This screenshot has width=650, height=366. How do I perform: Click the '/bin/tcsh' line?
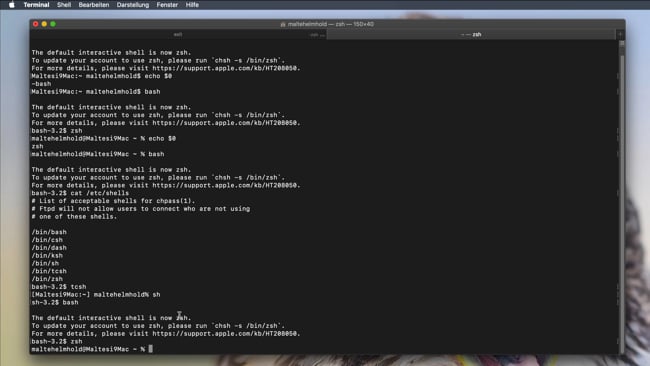(x=49, y=271)
